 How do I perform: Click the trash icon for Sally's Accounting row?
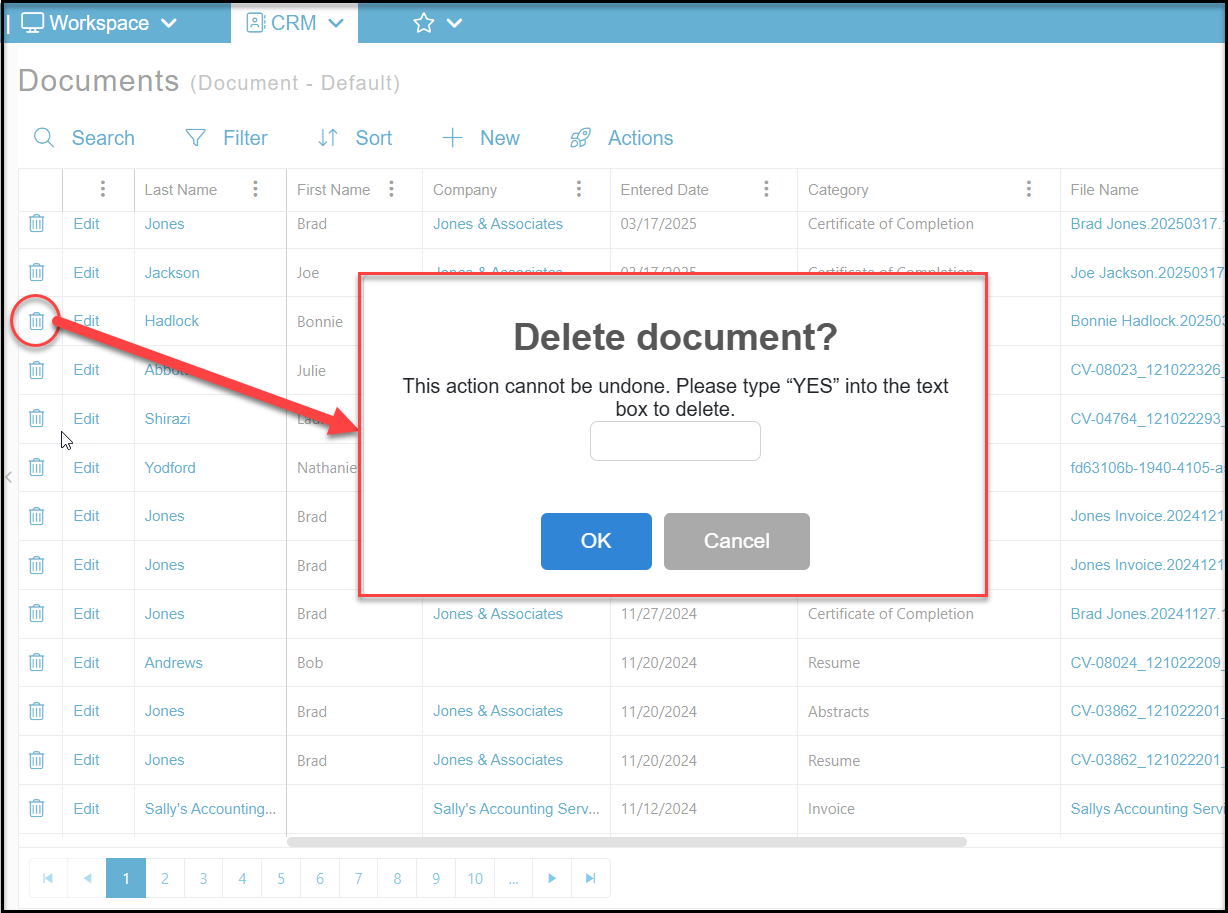(36, 808)
